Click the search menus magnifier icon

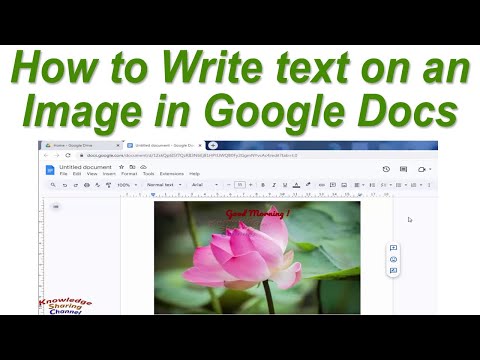tap(53, 185)
